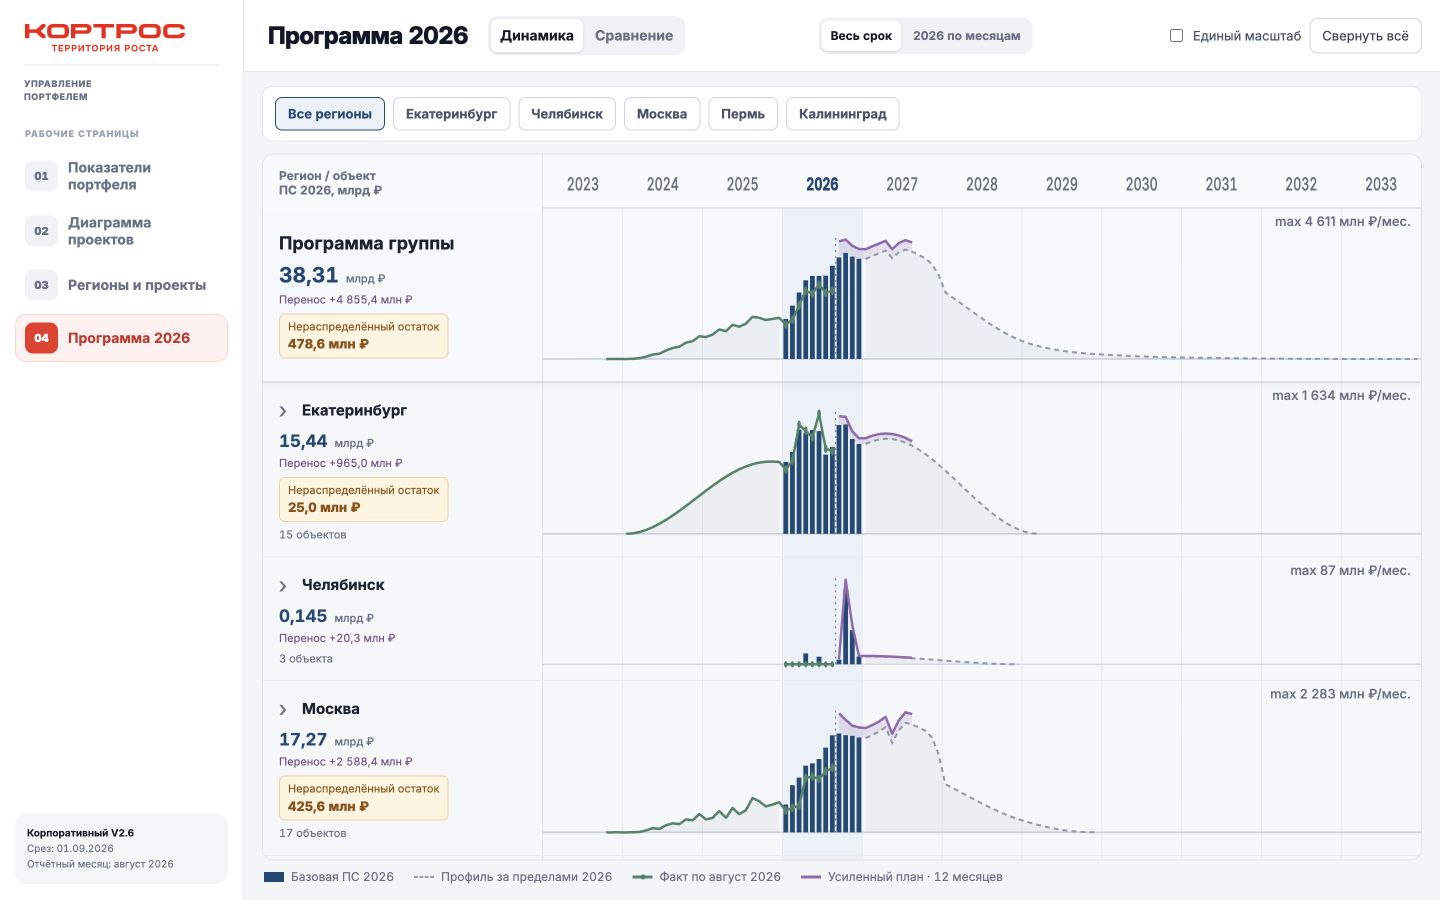Switch to the Динамика tab

tap(537, 36)
